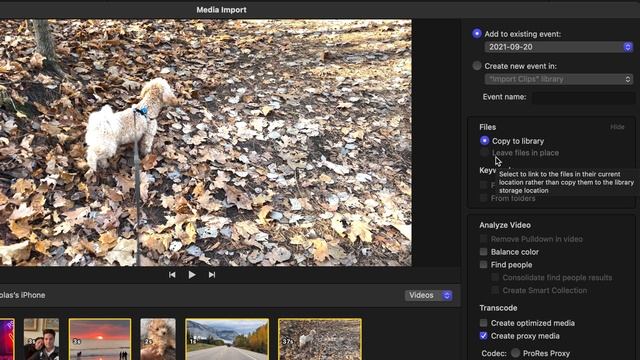Click the Media Import window title

pos(221,10)
